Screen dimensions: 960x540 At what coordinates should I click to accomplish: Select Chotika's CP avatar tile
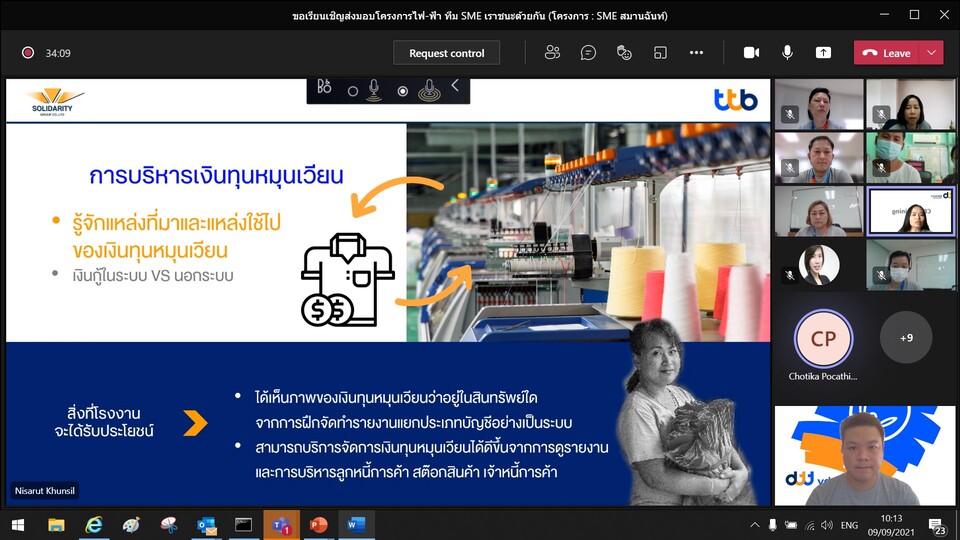(x=823, y=338)
